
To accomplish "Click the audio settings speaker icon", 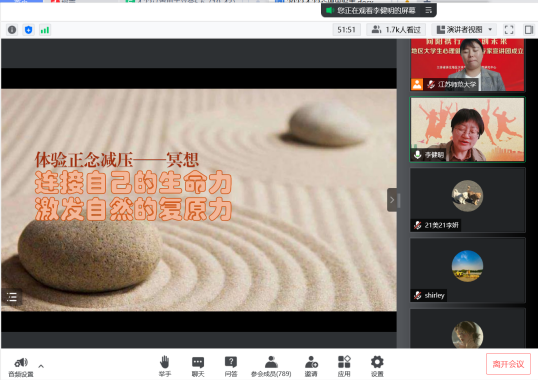I will point(21,362).
